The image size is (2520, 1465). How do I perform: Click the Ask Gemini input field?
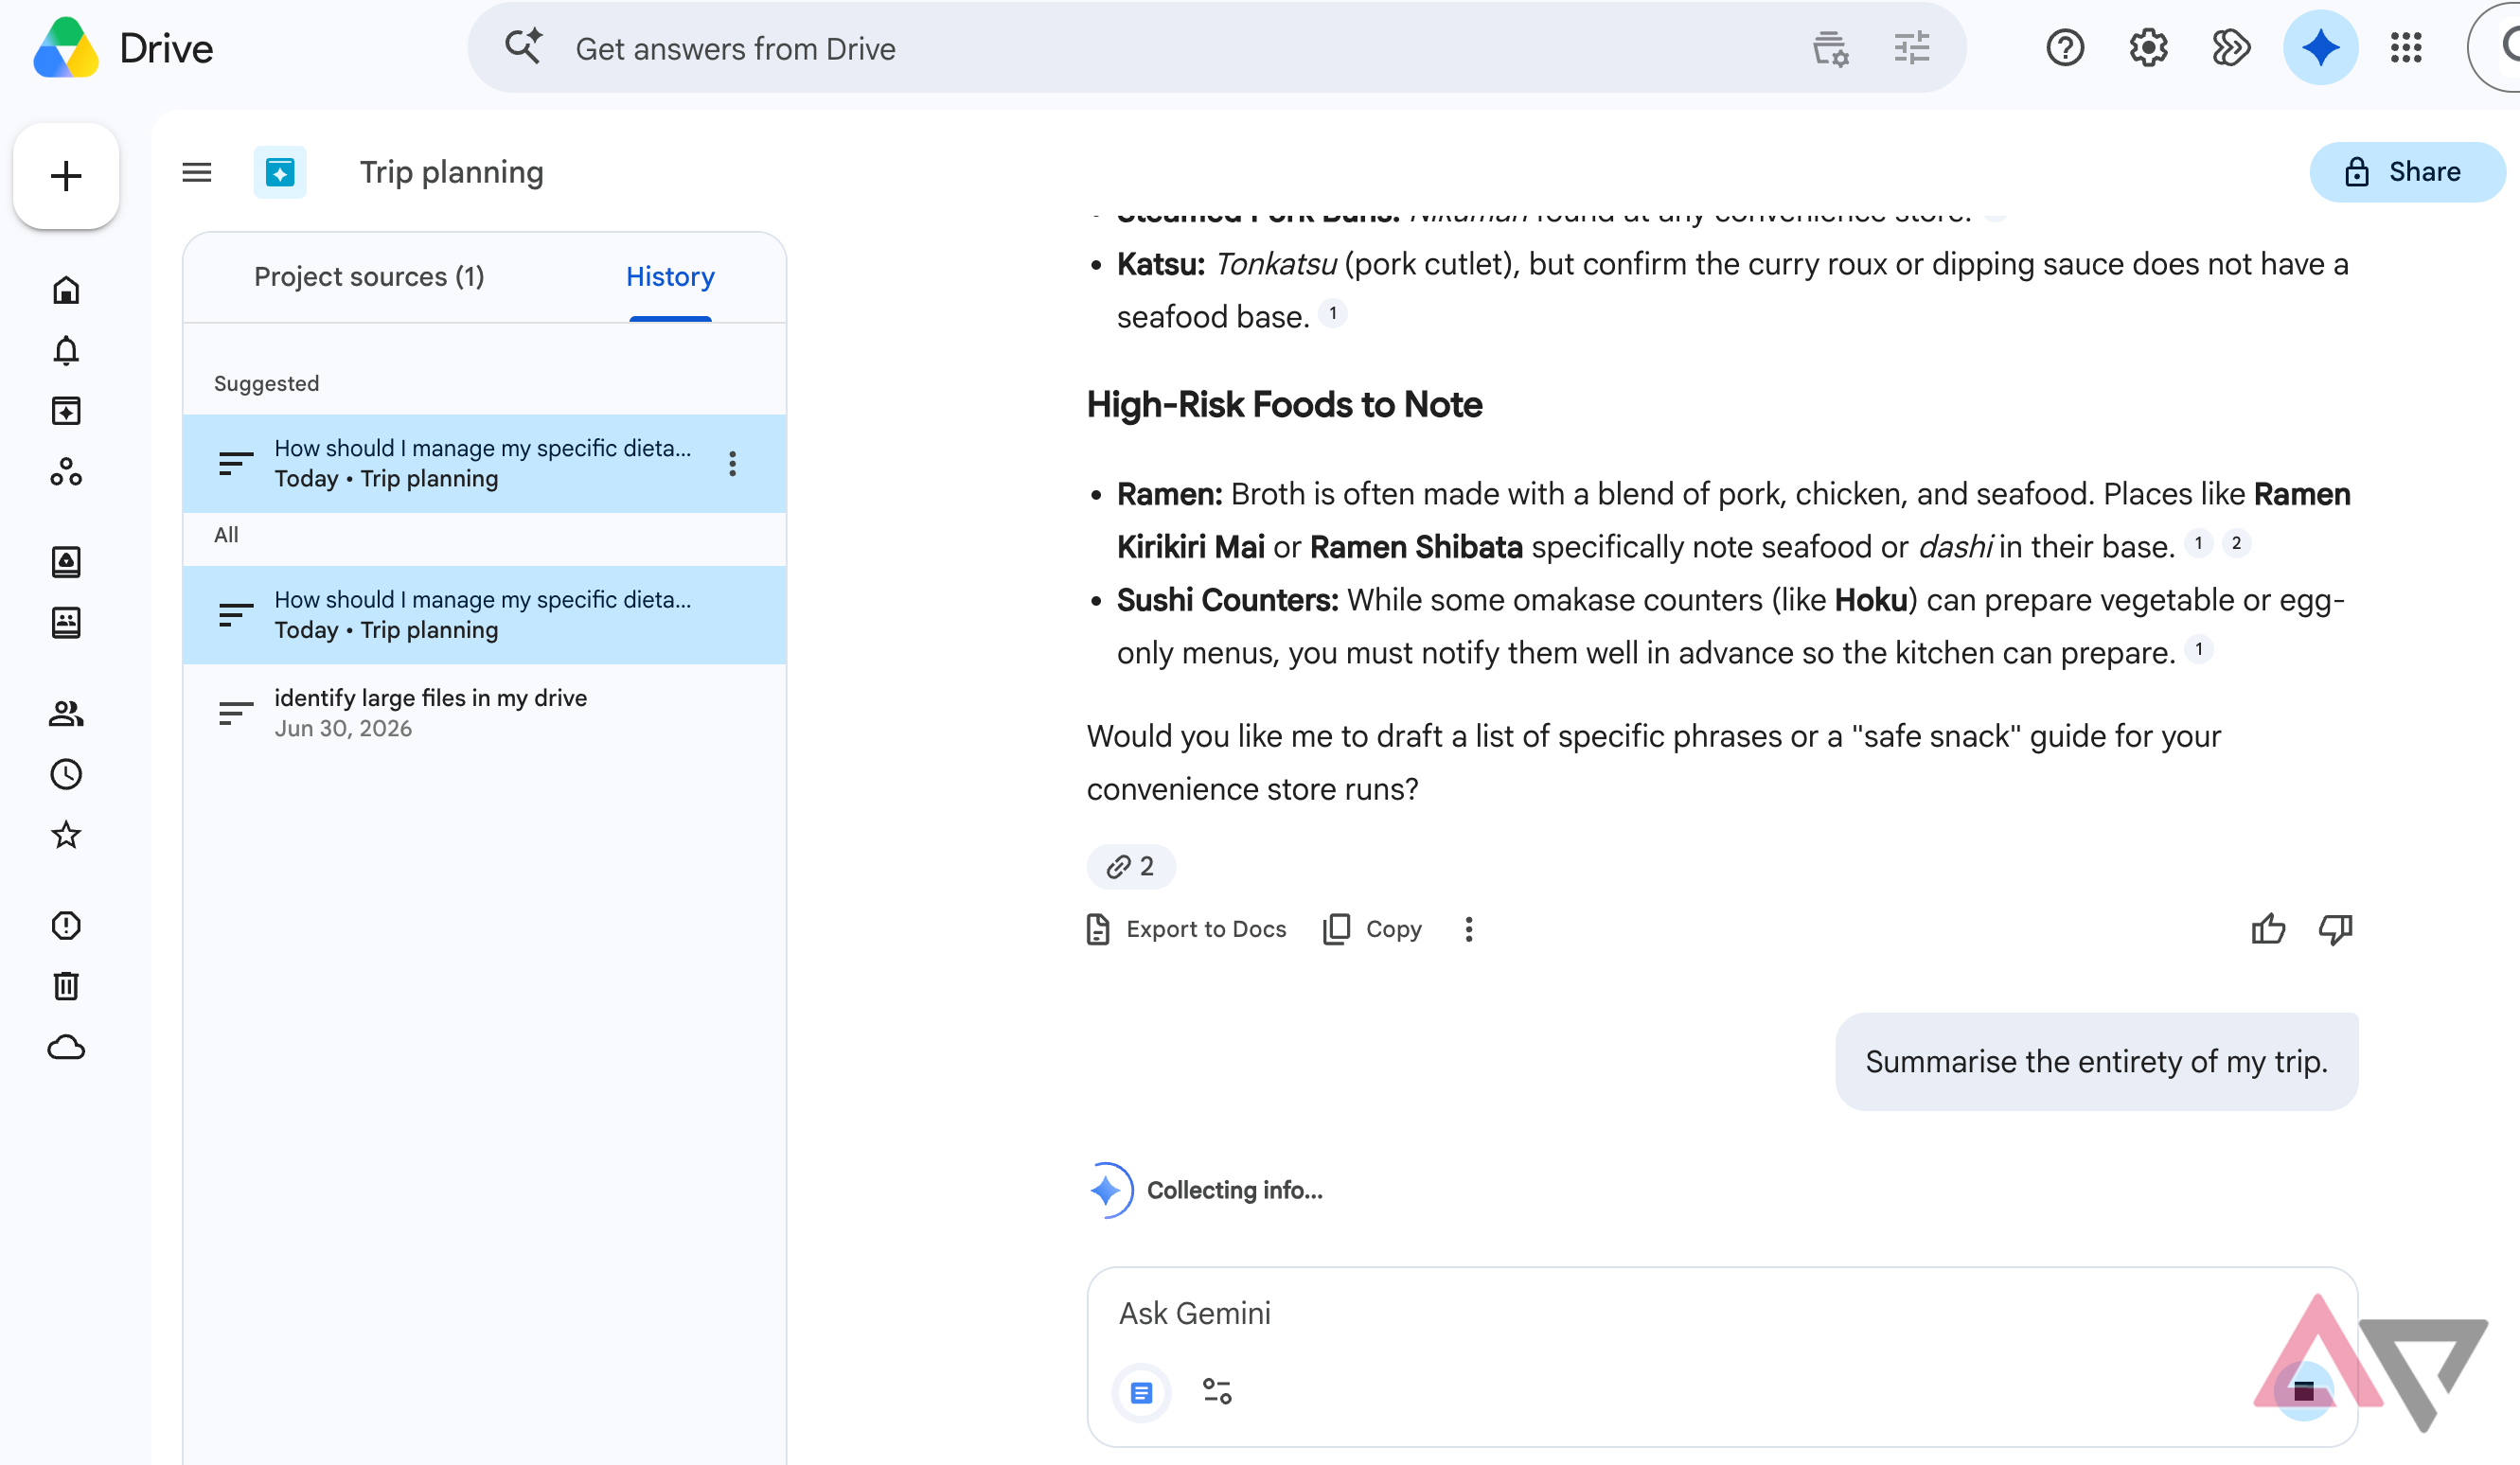1720,1313
